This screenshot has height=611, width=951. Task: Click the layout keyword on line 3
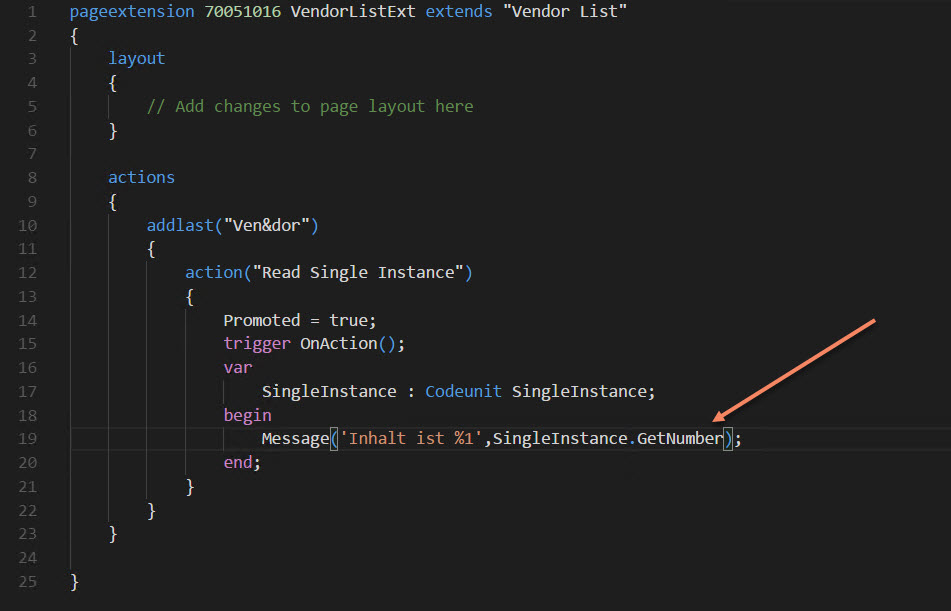[x=136, y=58]
